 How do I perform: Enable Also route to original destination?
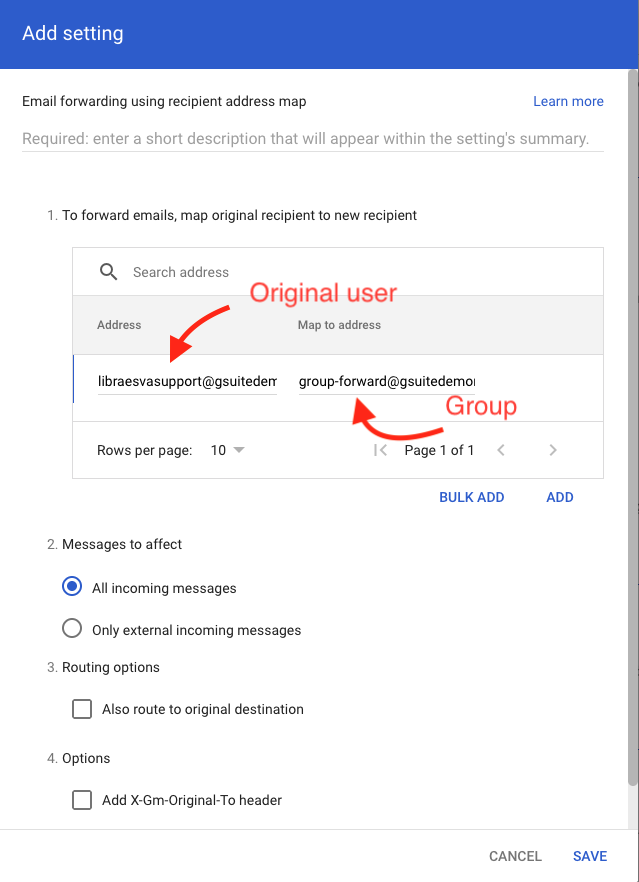point(82,709)
